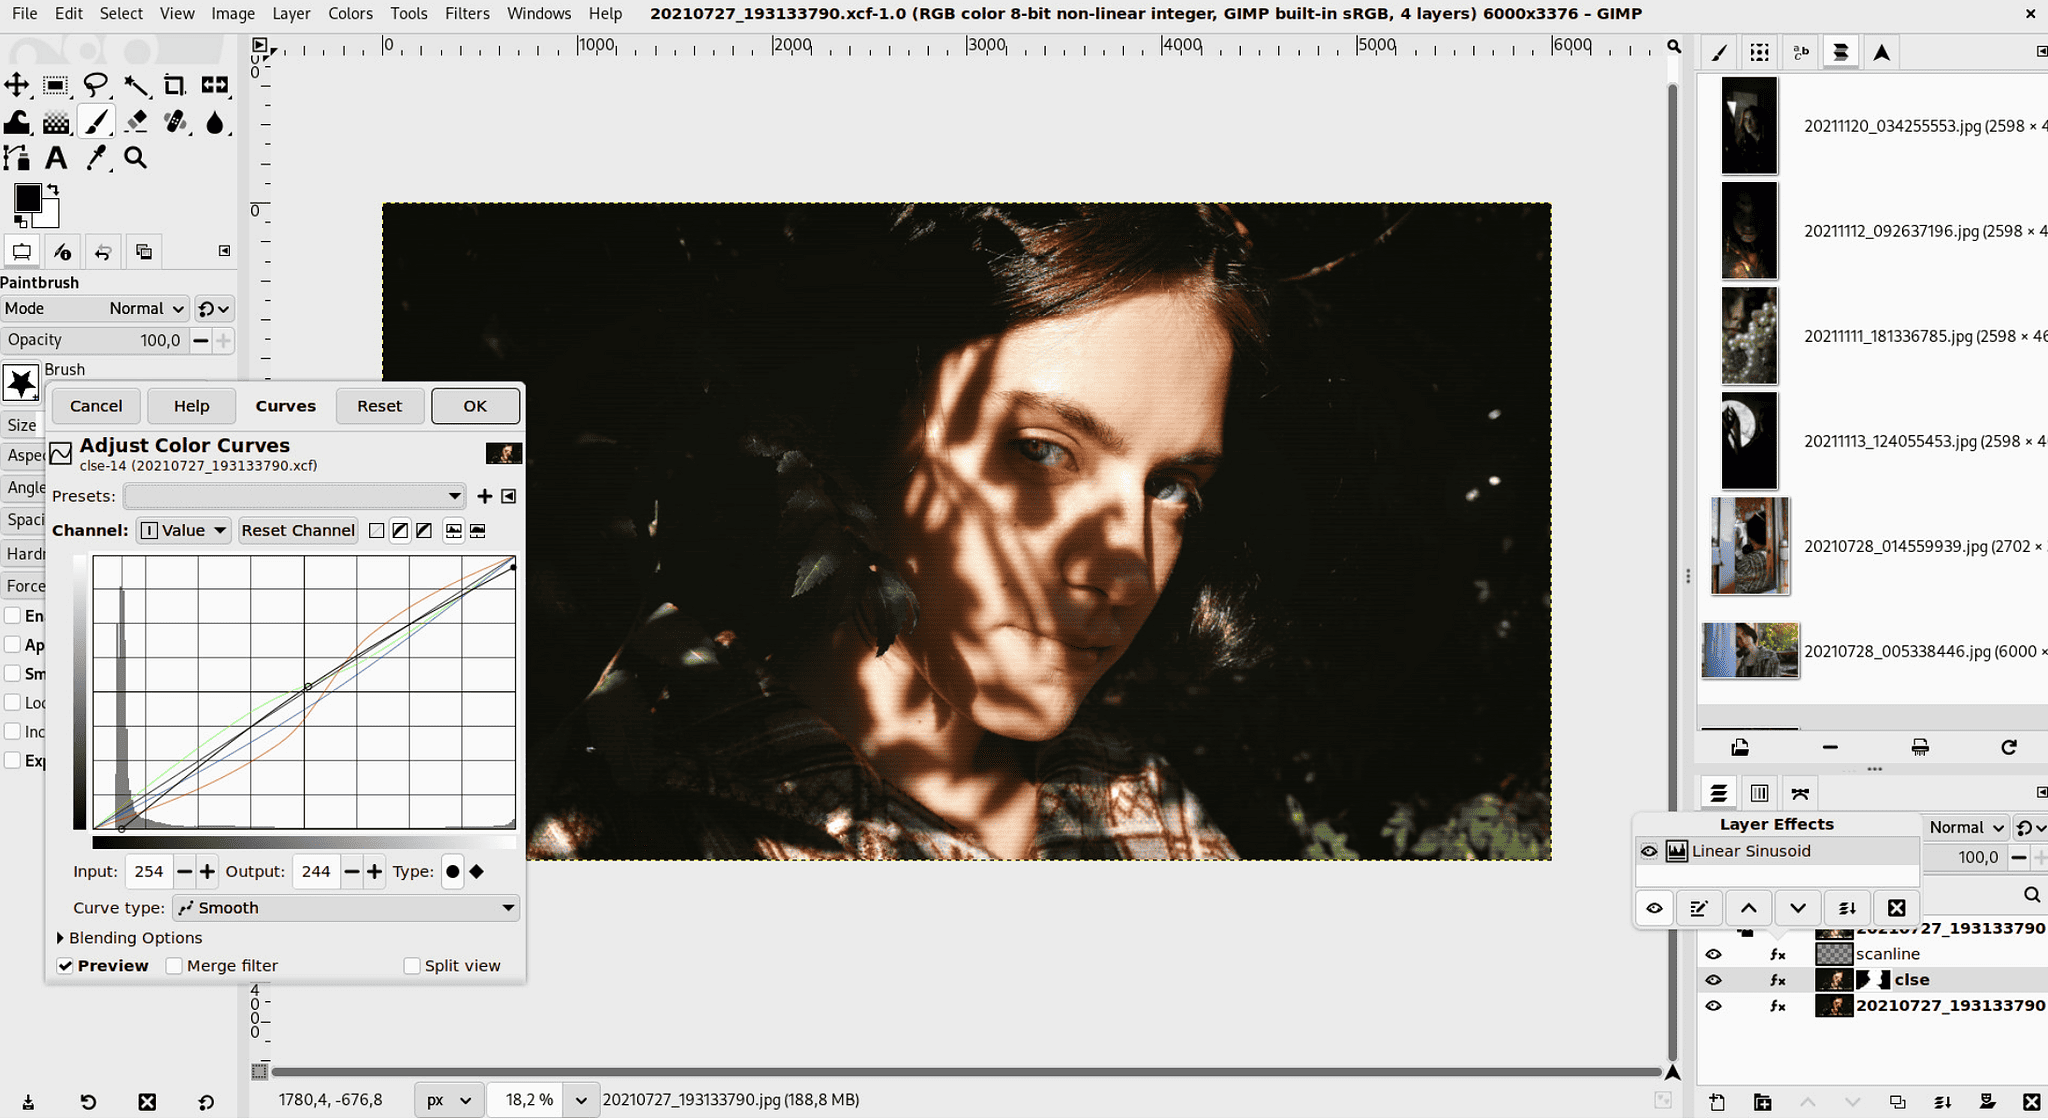This screenshot has width=2048, height=1120.
Task: Uncheck the Preview checkbox in Curves dialog
Action: 66,965
